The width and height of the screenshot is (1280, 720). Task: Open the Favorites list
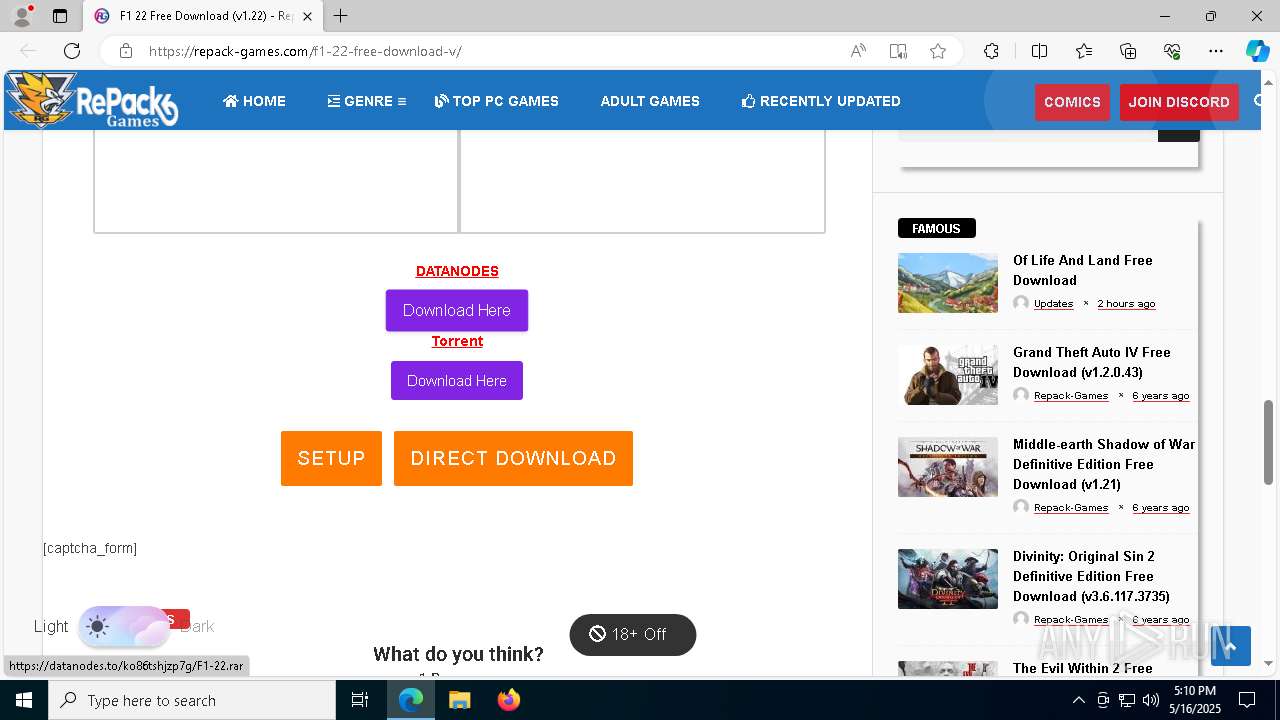click(1084, 51)
